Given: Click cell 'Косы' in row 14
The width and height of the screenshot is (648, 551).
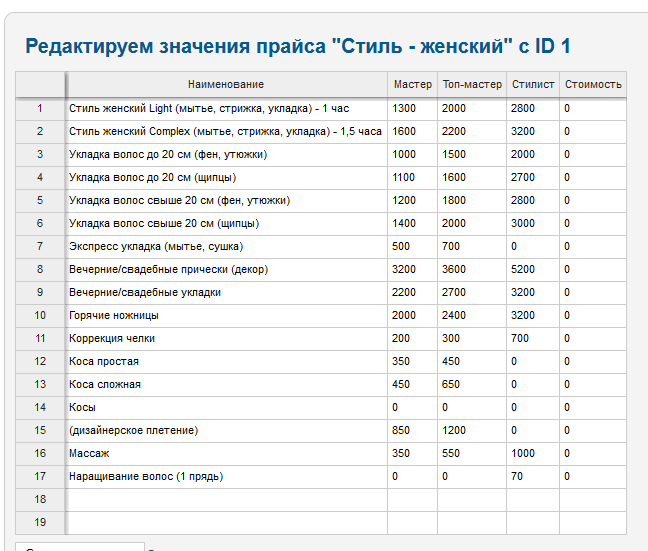Looking at the screenshot, I should (226, 408).
